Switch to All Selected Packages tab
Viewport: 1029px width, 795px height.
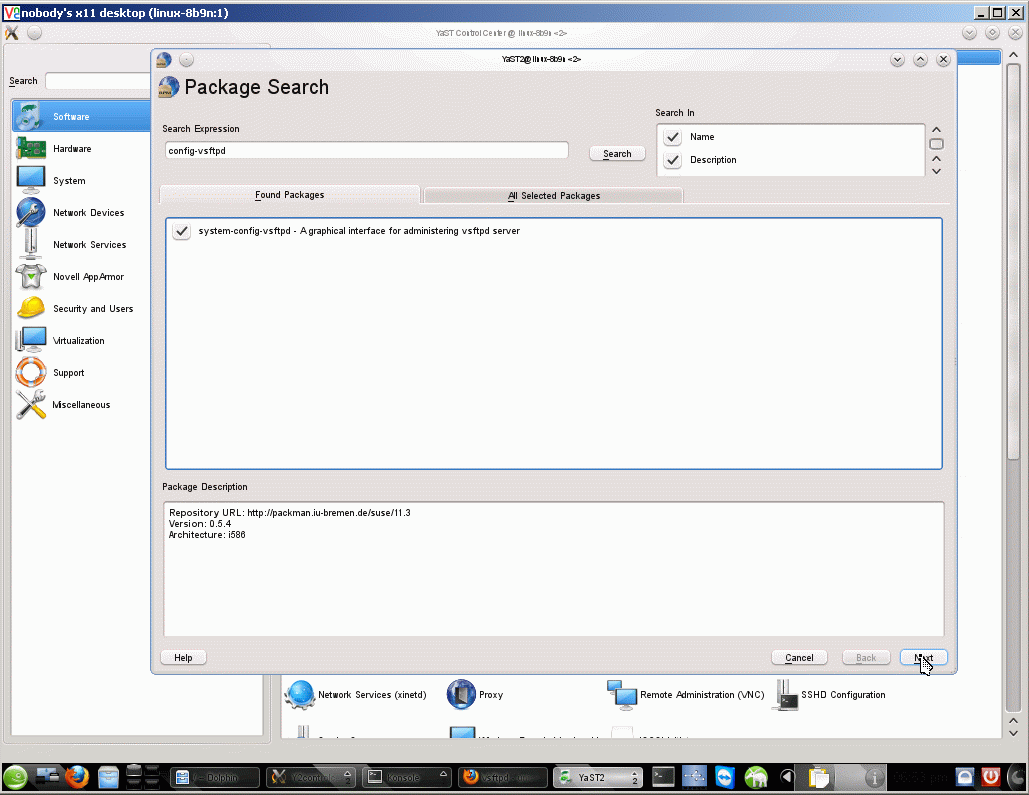click(x=553, y=196)
